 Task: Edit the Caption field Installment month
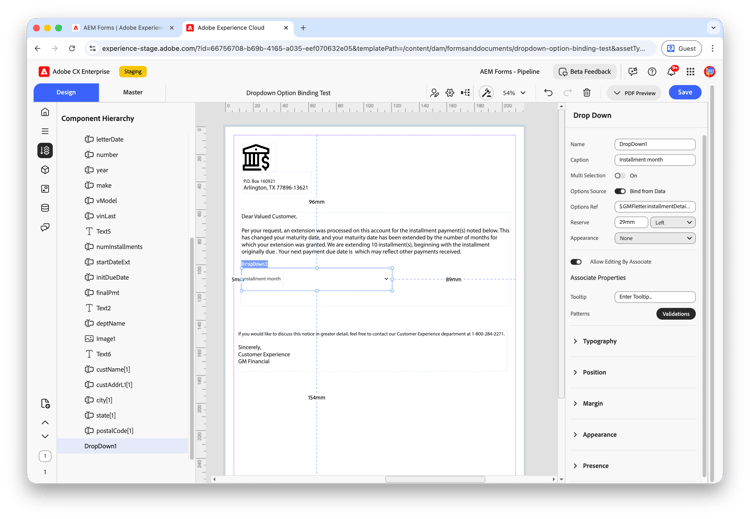coord(655,160)
